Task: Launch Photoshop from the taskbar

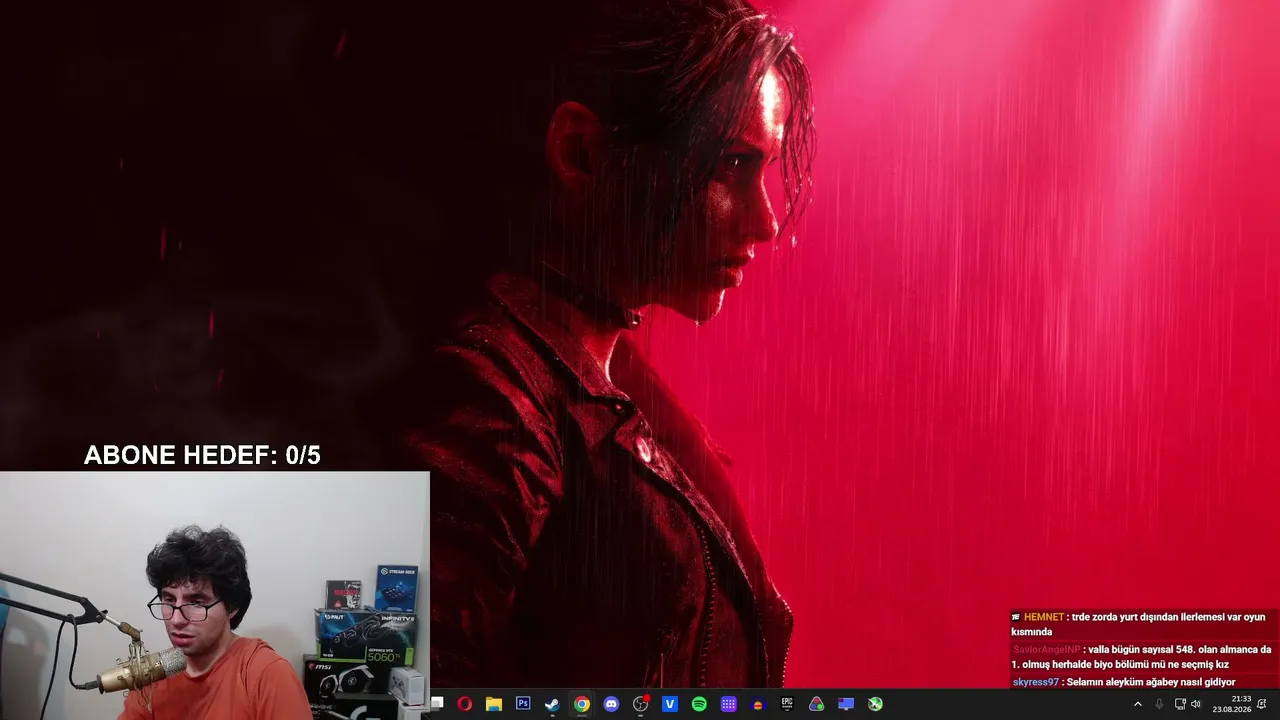Action: pyautogui.click(x=523, y=704)
